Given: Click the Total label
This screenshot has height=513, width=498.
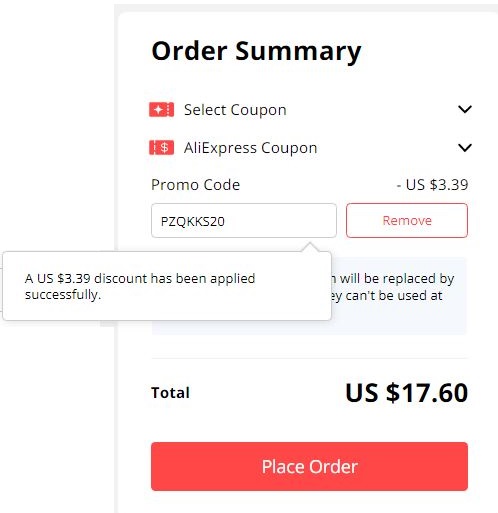Looking at the screenshot, I should tap(170, 393).
